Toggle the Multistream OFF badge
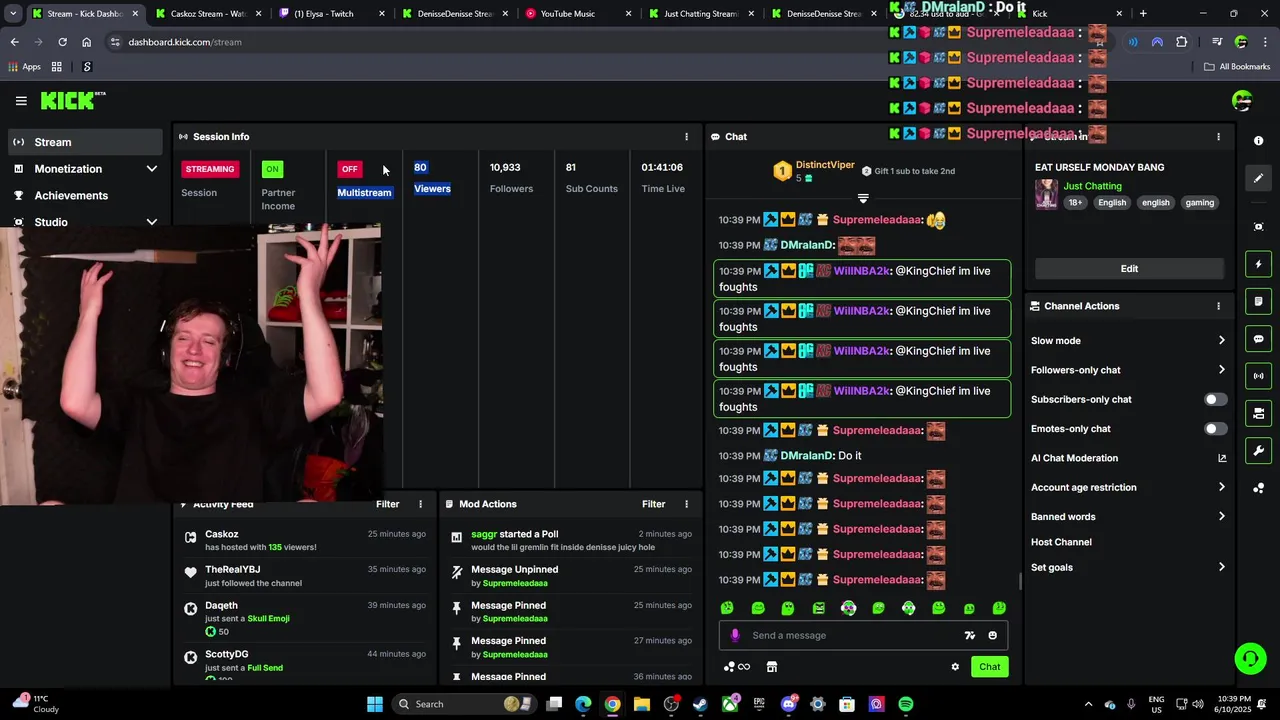Image resolution: width=1280 pixels, height=720 pixels. coord(349,169)
